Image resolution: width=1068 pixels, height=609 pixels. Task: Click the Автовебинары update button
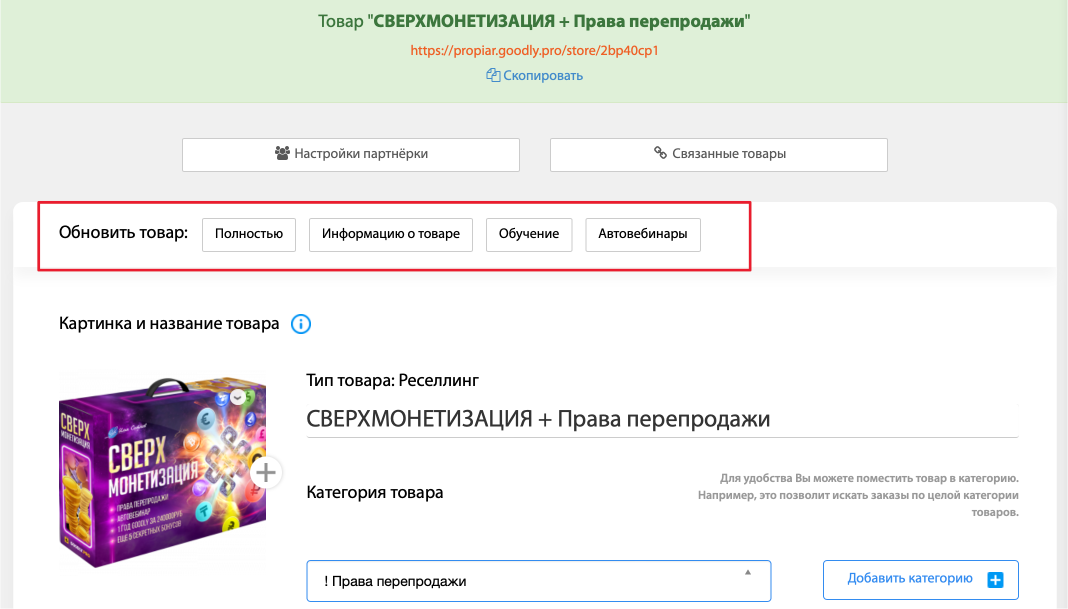coord(642,234)
